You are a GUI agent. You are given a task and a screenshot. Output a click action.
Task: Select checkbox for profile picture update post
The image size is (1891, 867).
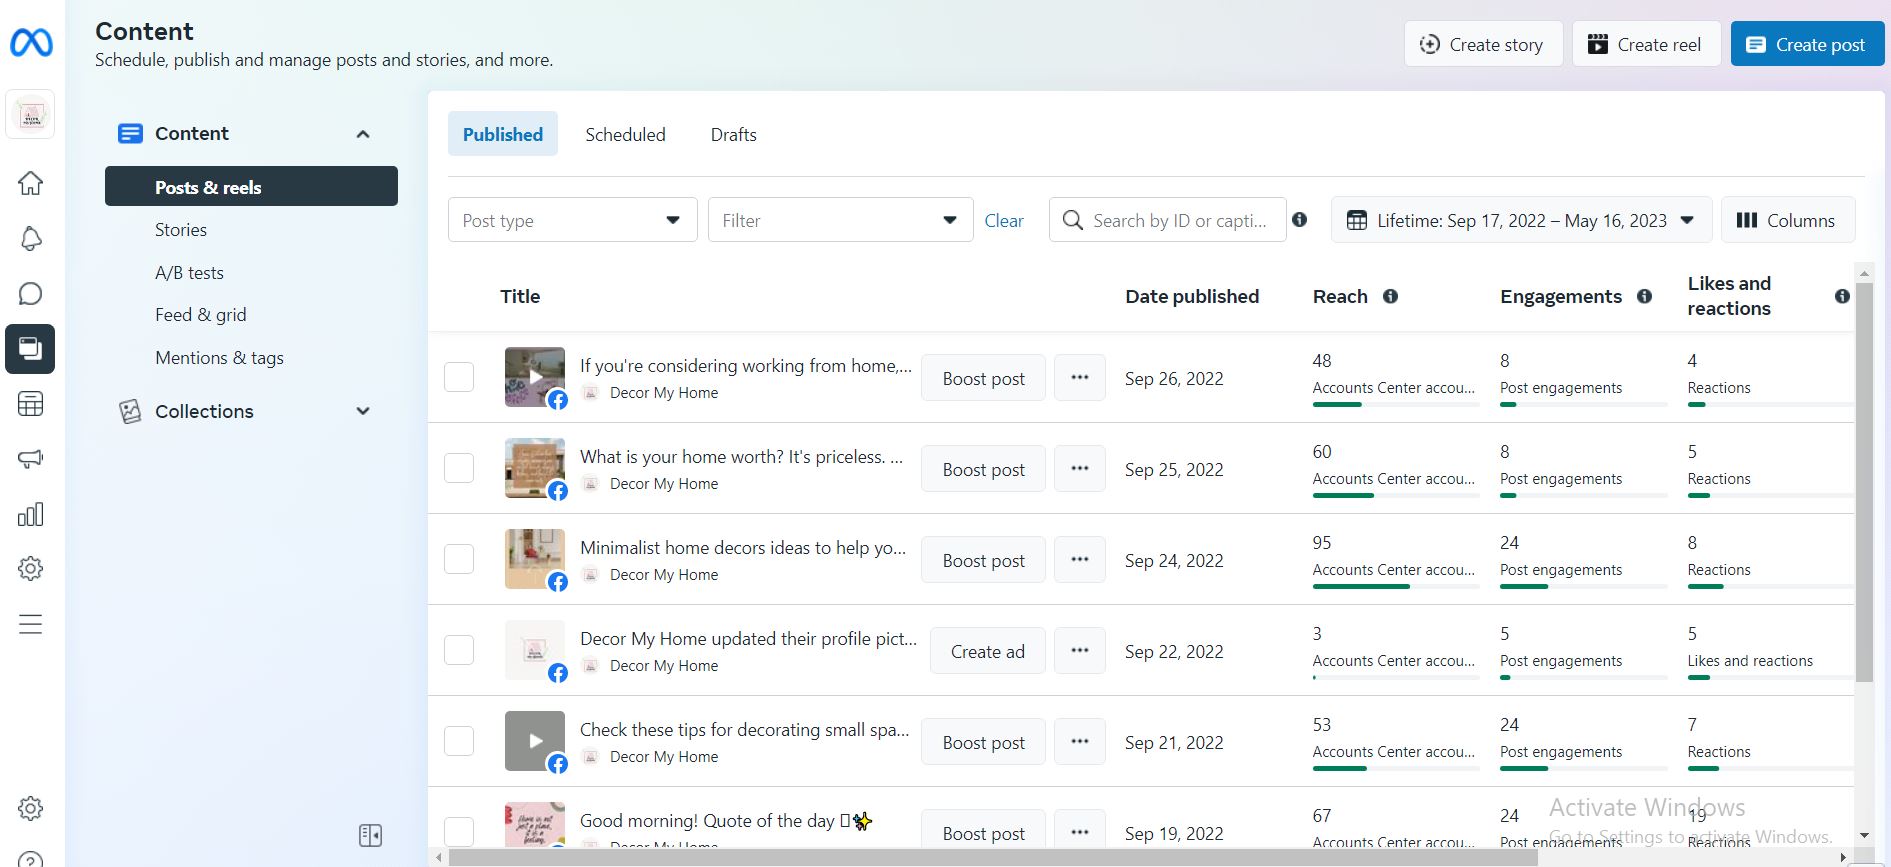(459, 650)
